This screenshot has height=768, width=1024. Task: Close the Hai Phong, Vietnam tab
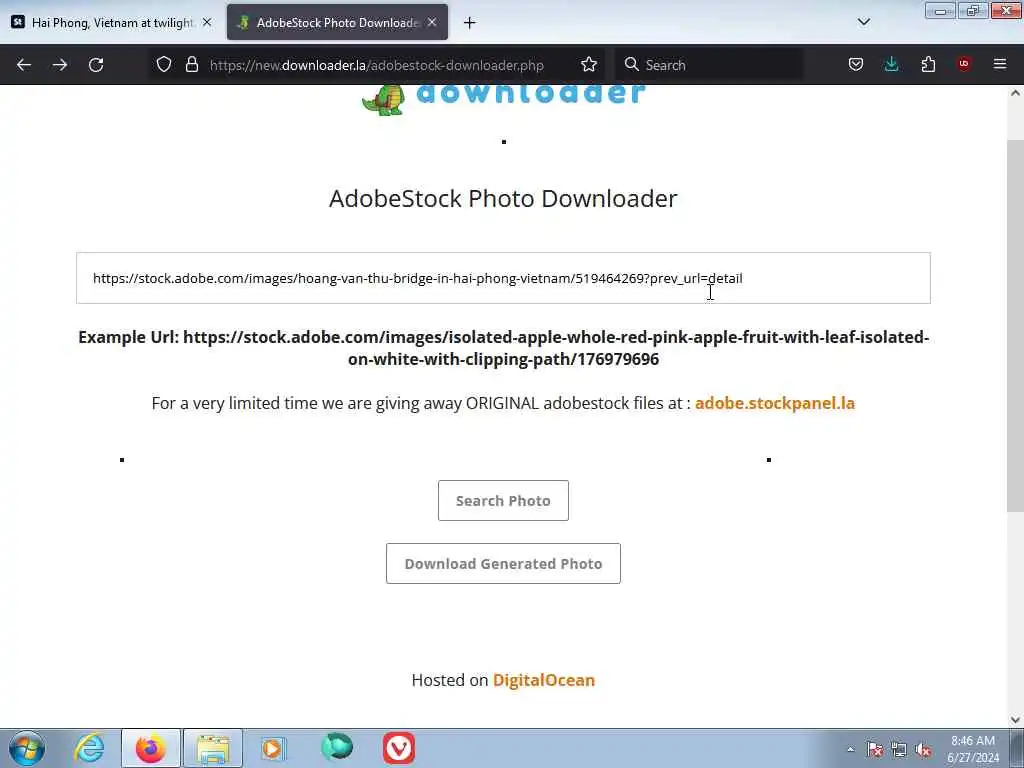tap(207, 22)
